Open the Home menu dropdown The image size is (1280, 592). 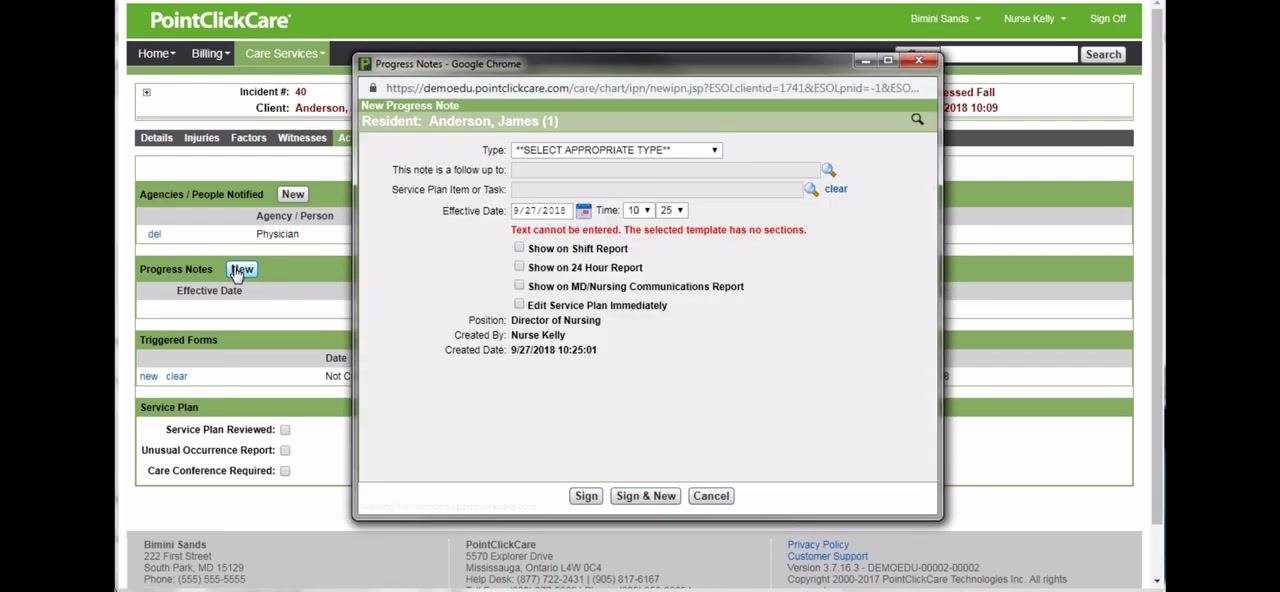click(156, 54)
